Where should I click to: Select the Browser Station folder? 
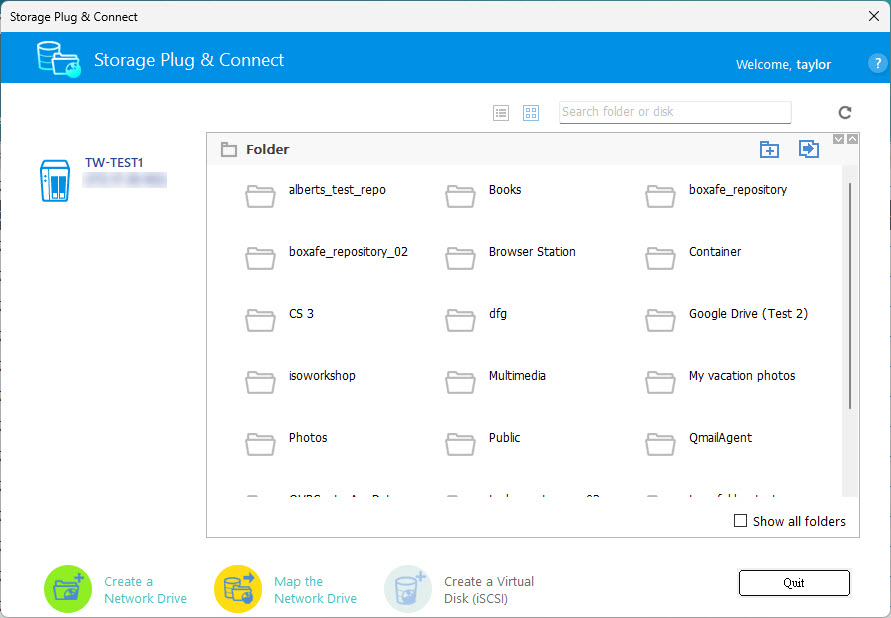(531, 253)
